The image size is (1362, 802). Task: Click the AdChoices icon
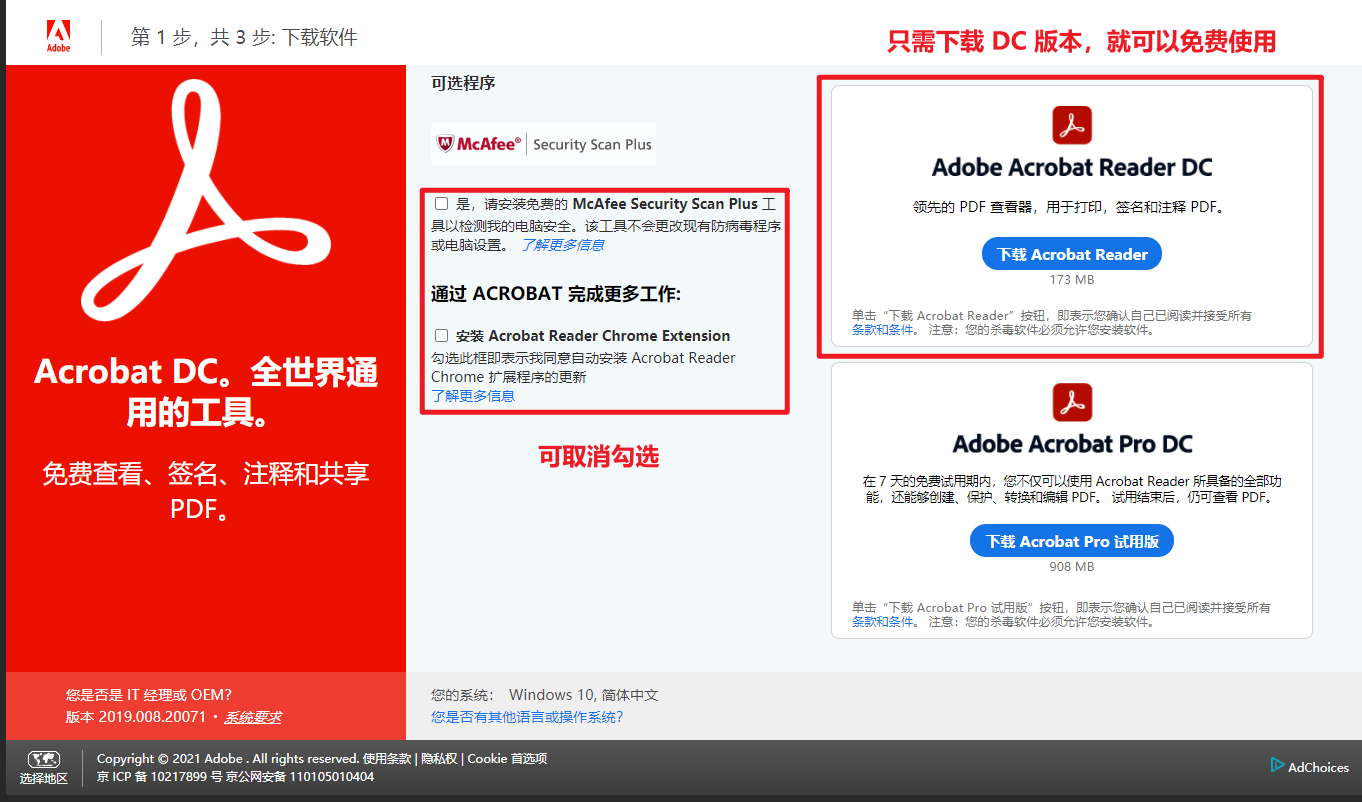coord(1277,765)
